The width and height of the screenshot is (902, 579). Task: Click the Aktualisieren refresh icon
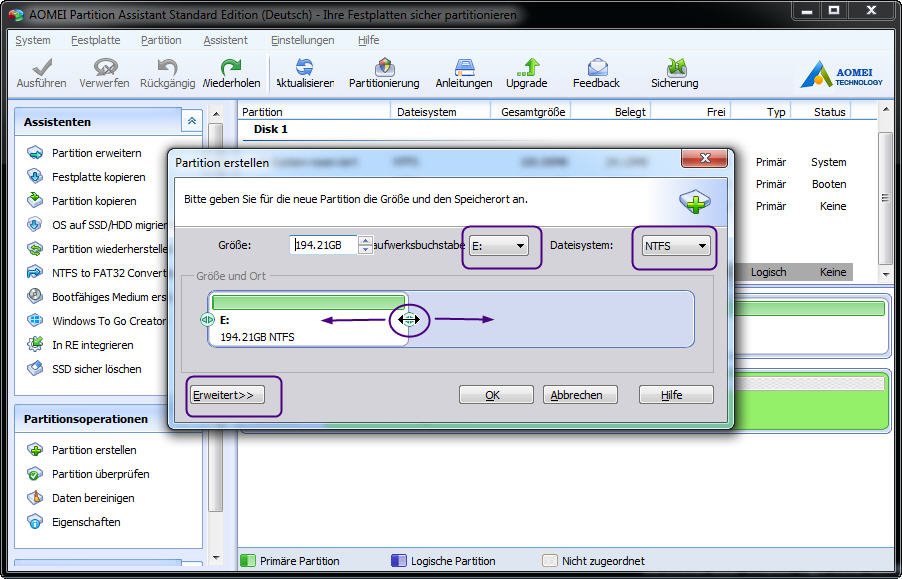point(304,67)
